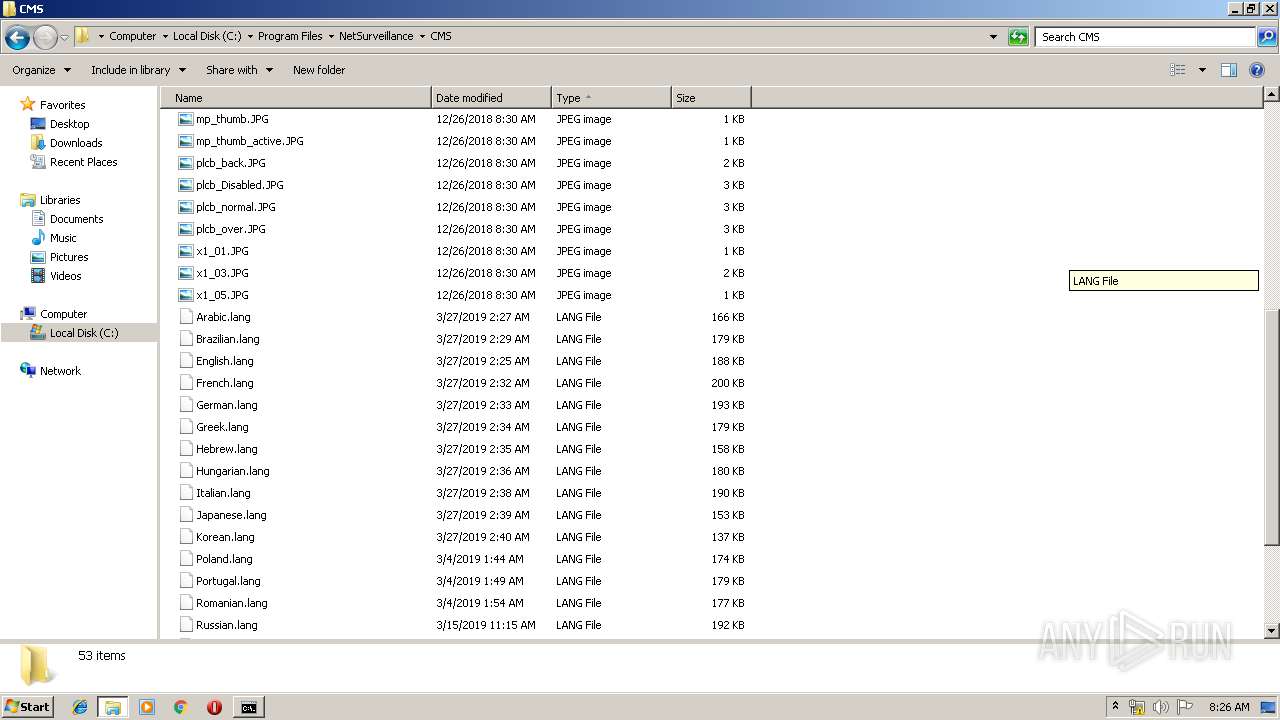The width and height of the screenshot is (1280, 720).
Task: Open the Share with dropdown
Action: point(239,70)
